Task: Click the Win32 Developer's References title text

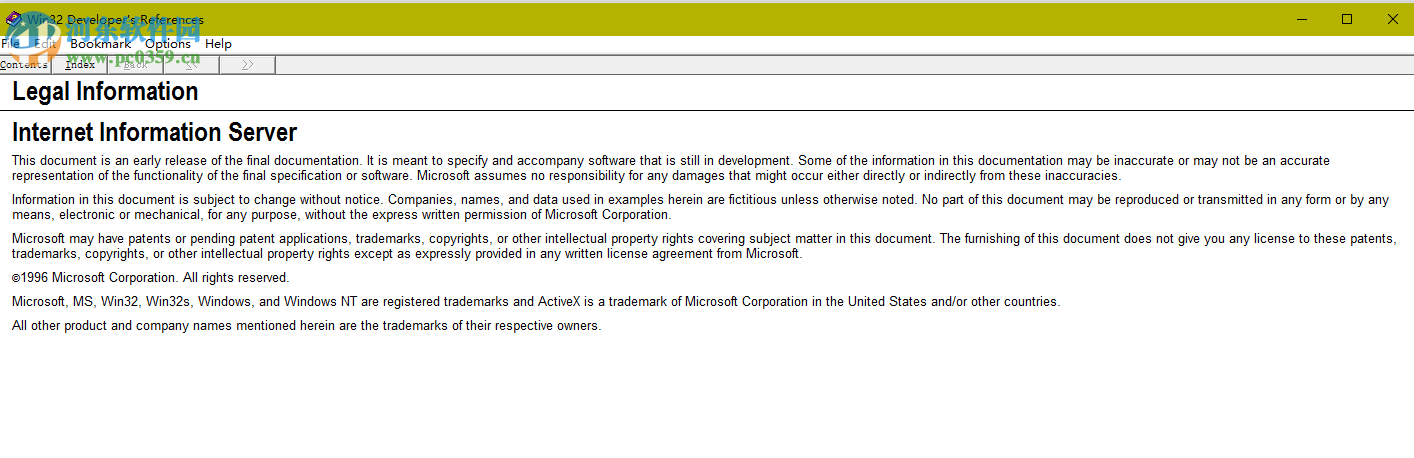Action: (115, 19)
